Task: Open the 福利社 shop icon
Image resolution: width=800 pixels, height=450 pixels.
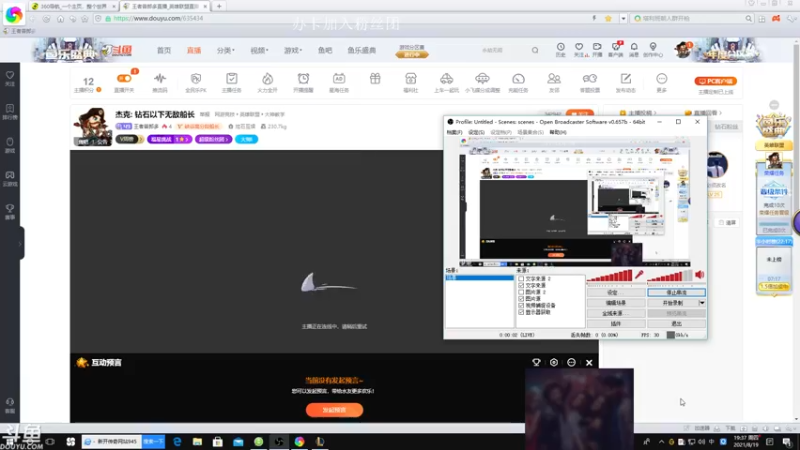Action: click(411, 79)
